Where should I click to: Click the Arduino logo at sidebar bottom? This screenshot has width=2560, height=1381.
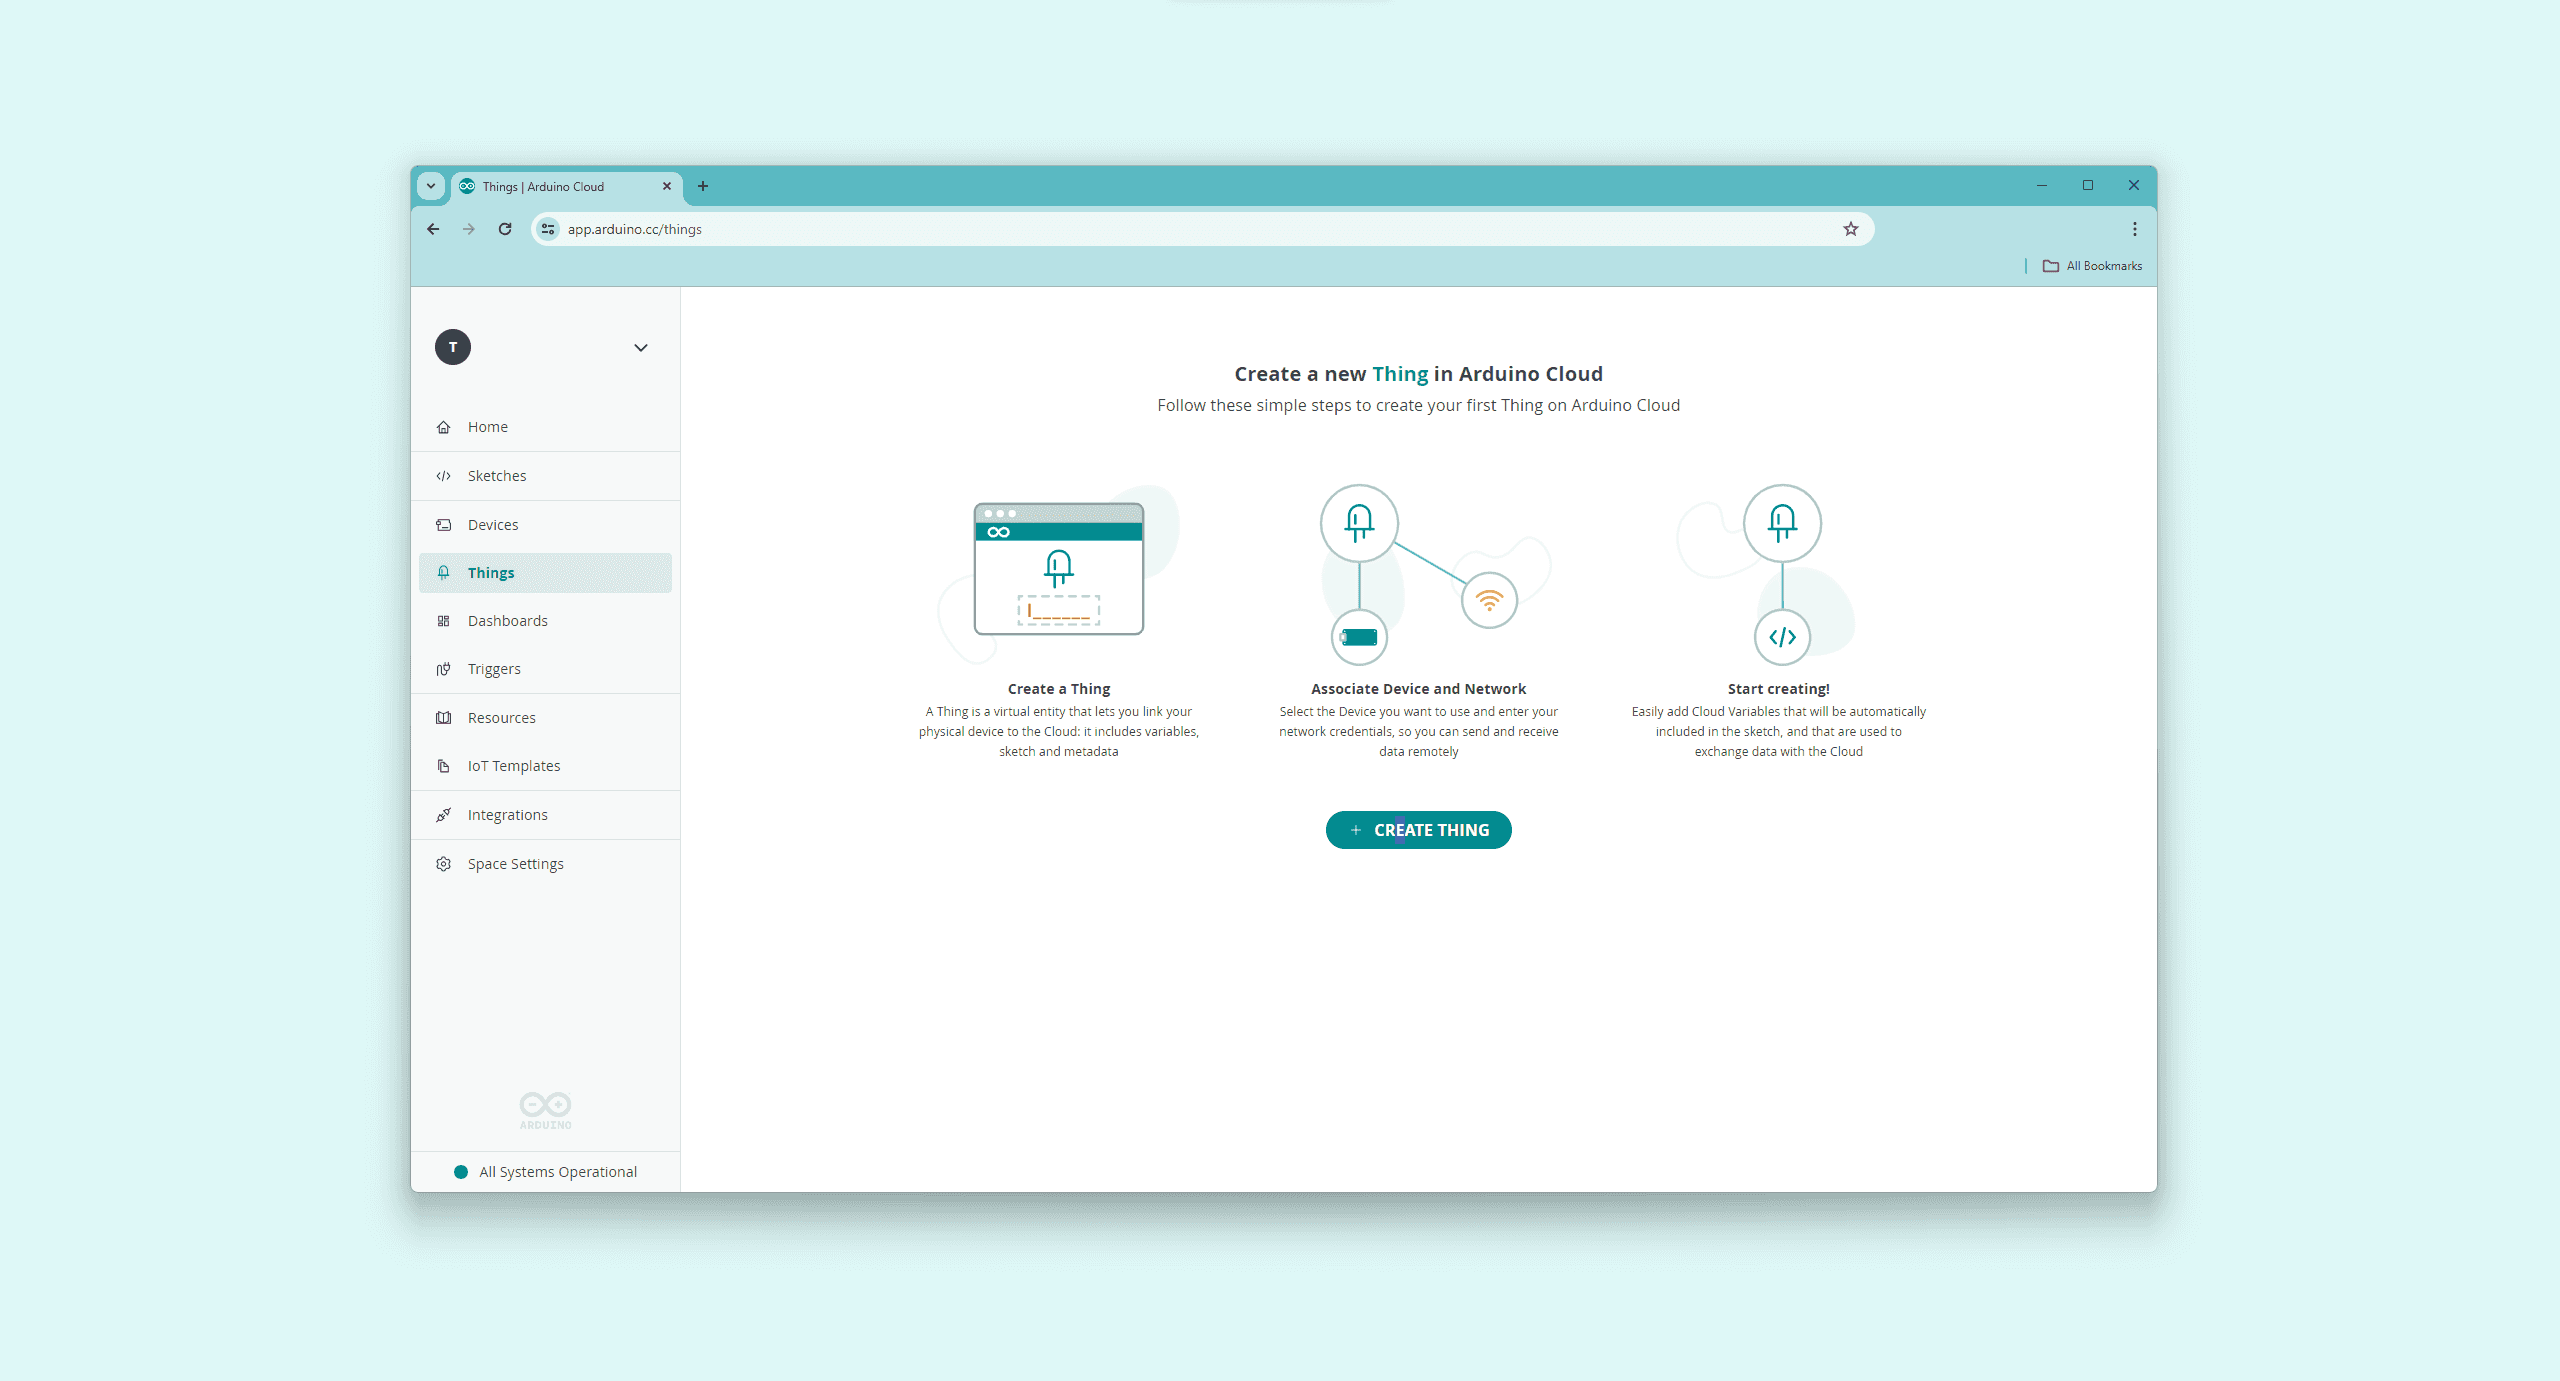(544, 1110)
